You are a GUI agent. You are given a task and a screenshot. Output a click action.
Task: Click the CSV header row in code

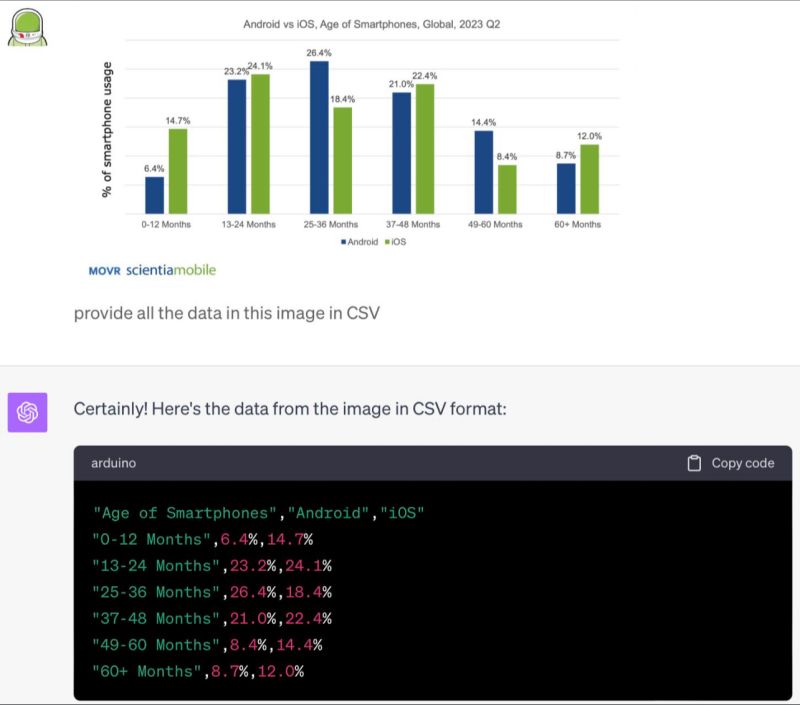(258, 513)
